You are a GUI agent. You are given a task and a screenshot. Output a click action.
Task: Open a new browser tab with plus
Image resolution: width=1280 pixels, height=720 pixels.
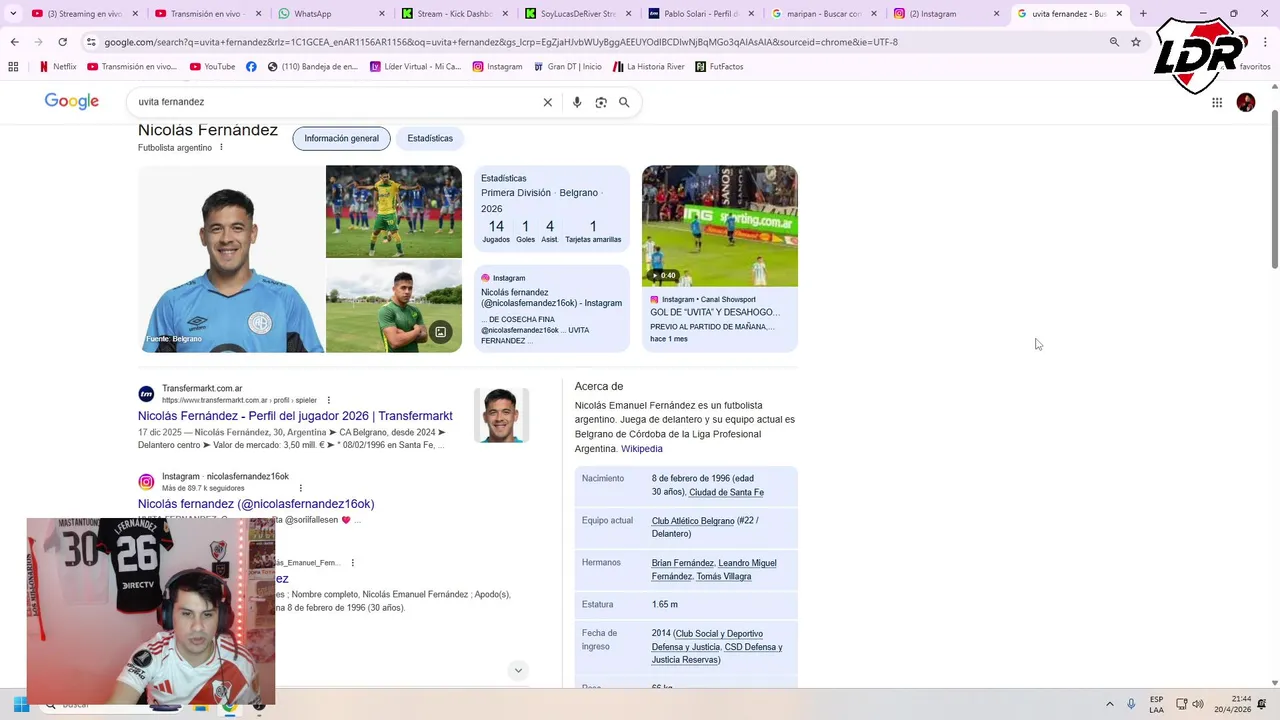(x=1143, y=14)
